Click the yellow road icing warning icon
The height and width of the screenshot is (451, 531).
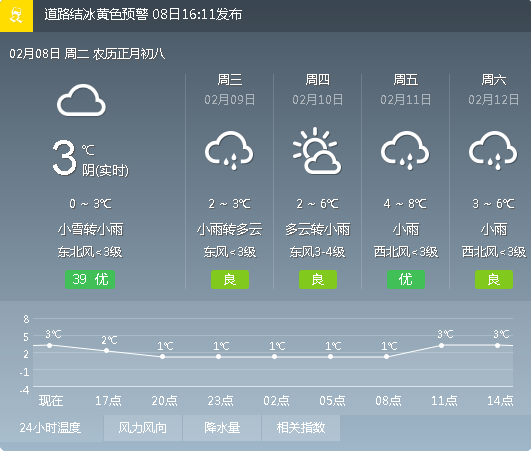coord(16,16)
